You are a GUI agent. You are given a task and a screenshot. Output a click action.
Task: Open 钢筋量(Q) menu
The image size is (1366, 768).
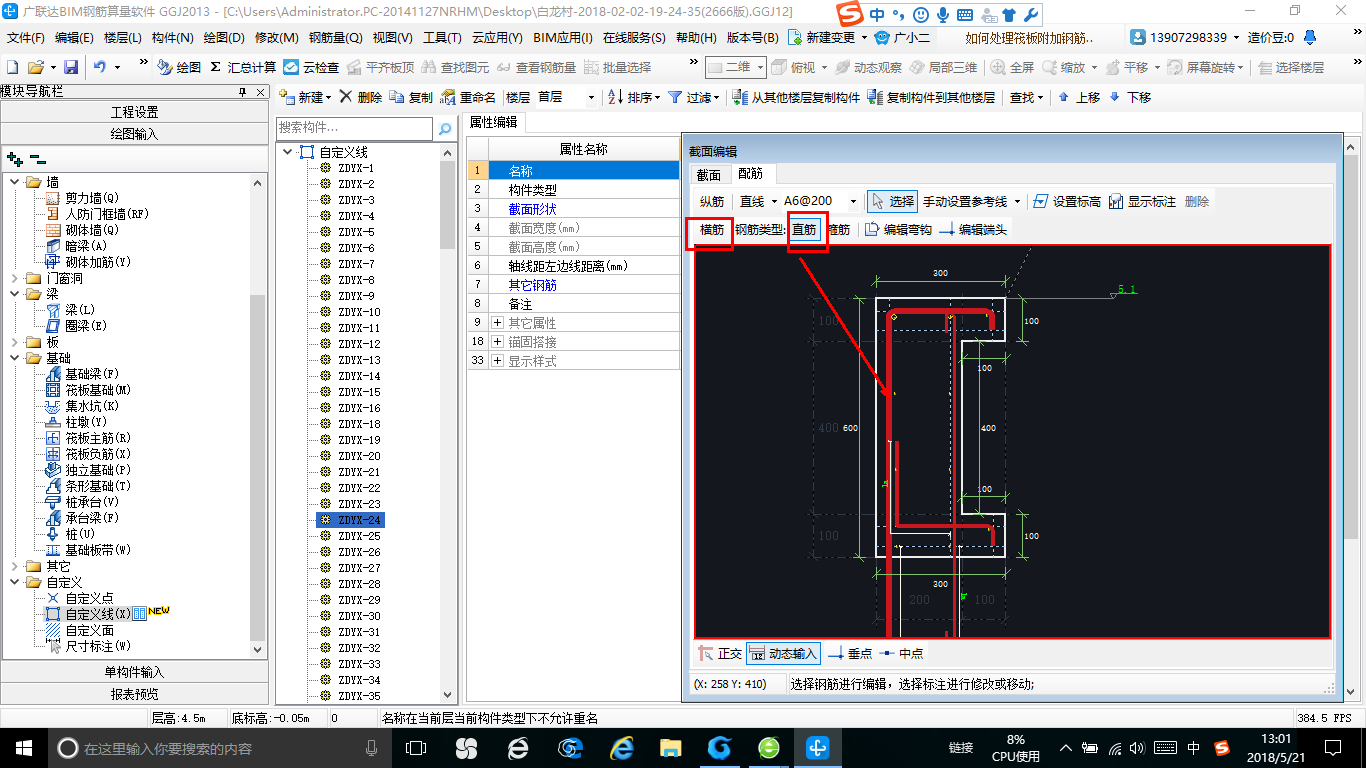click(x=335, y=37)
